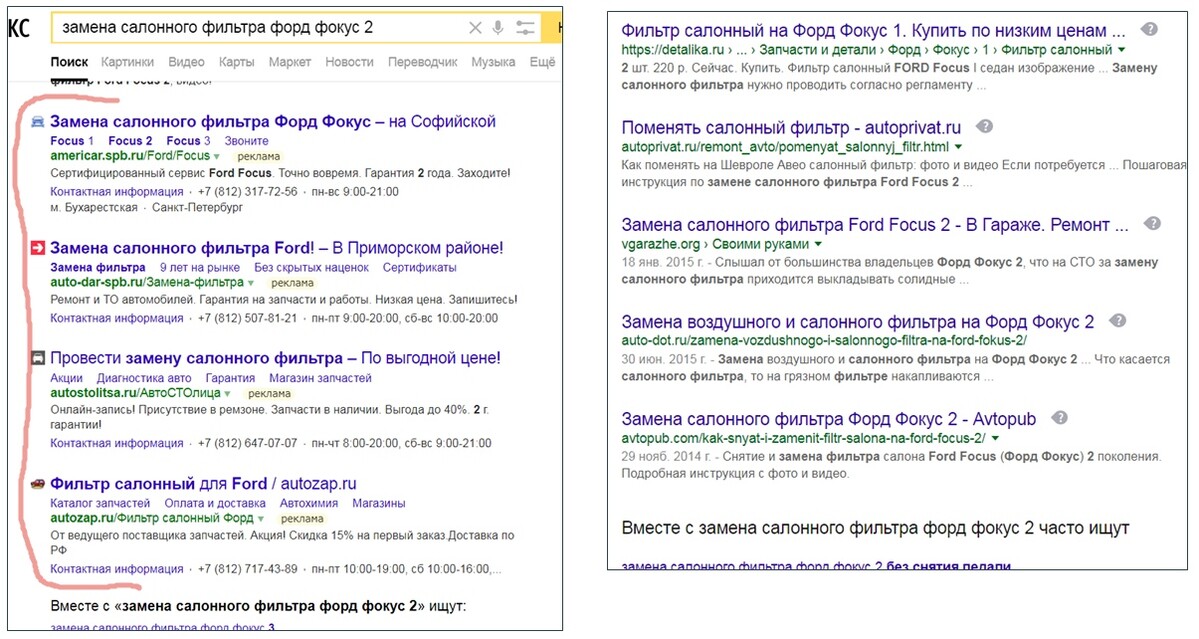1199x639 pixels.
Task: Switch to Музыка tab
Action: click(493, 62)
